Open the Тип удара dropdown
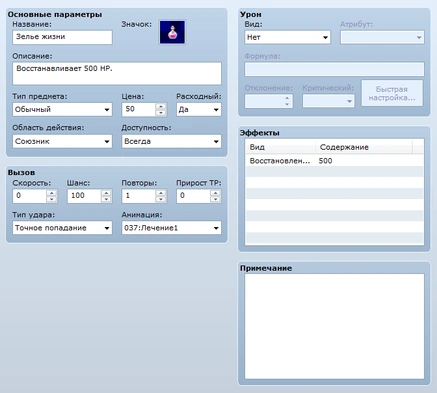 [62, 228]
